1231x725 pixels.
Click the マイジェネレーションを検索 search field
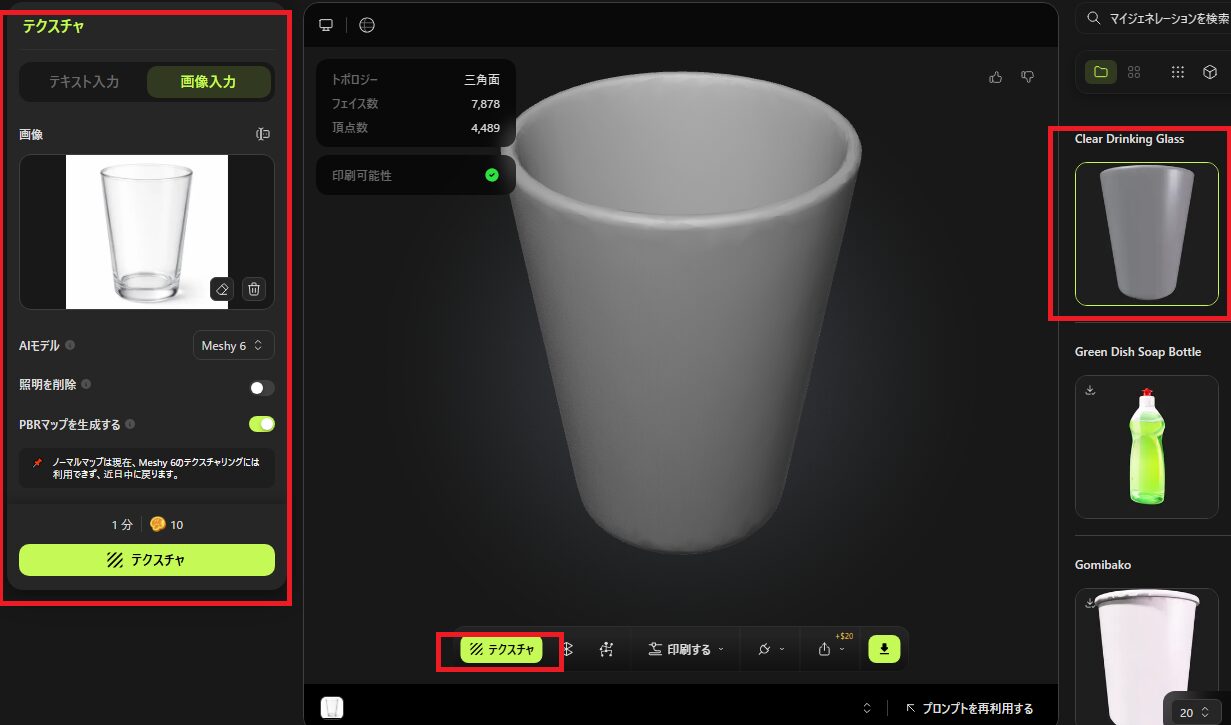click(1165, 18)
